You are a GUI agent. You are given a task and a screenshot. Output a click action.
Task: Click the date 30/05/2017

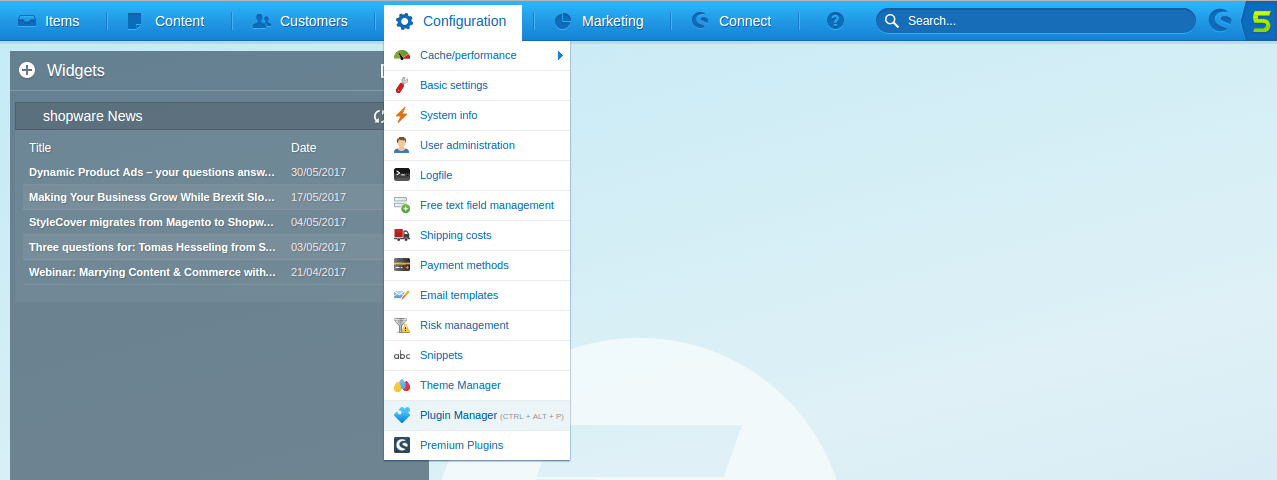[x=318, y=172]
